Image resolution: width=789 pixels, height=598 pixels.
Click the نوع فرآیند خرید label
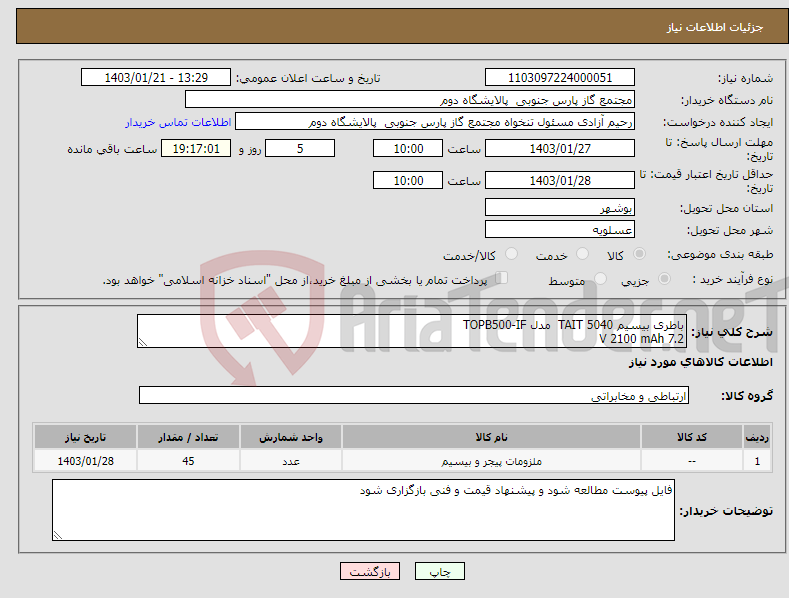(733, 279)
